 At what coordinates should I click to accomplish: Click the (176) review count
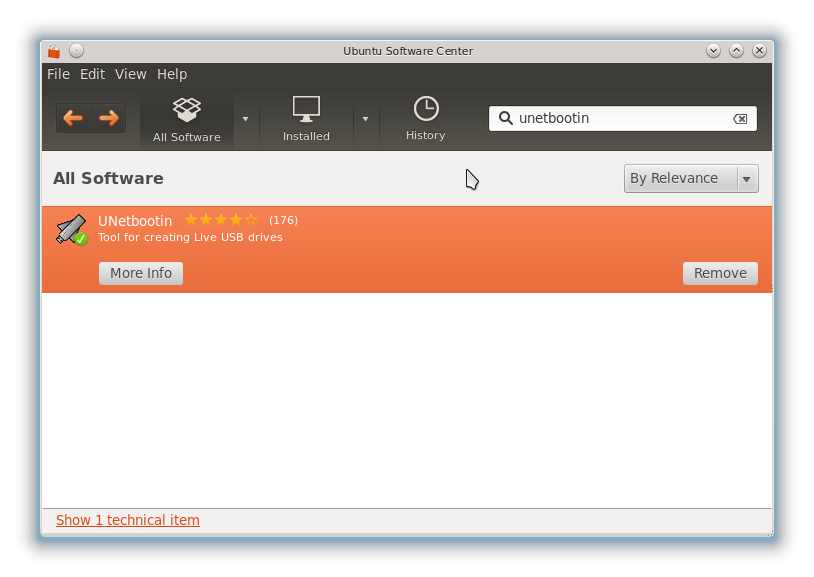point(283,220)
